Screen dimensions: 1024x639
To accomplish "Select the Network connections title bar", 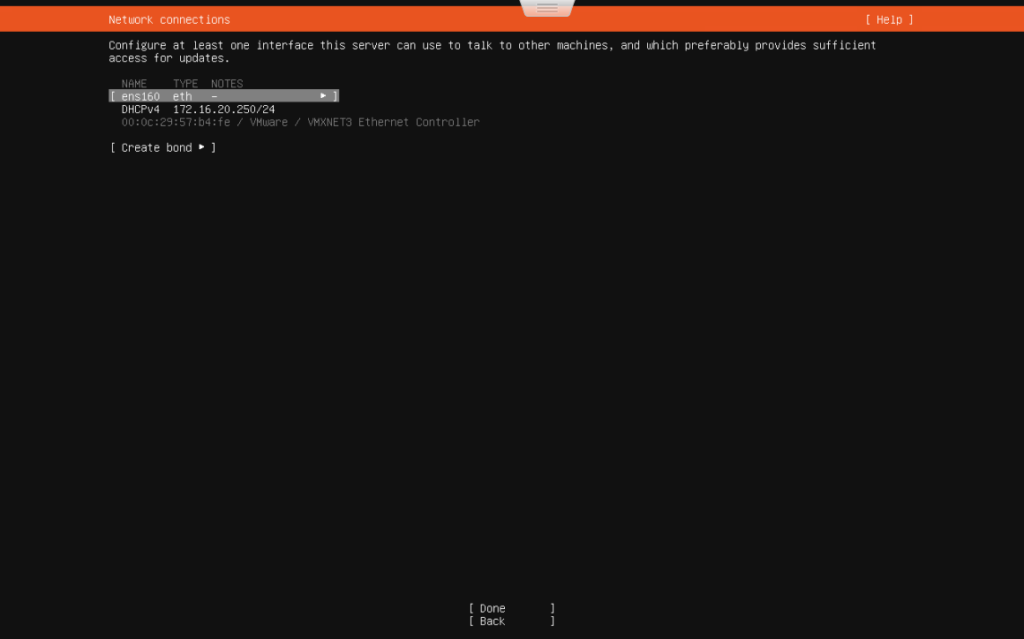I will (169, 19).
